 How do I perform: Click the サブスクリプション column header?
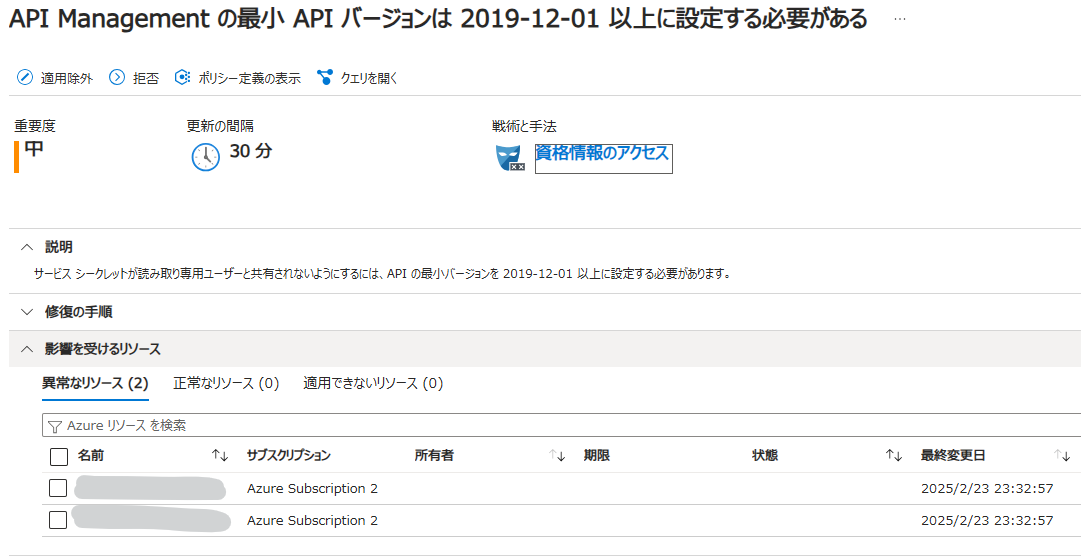(288, 455)
